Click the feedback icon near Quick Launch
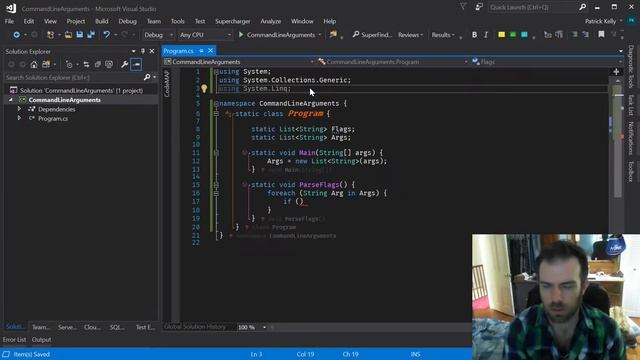640x360 pixels. (x=478, y=7)
